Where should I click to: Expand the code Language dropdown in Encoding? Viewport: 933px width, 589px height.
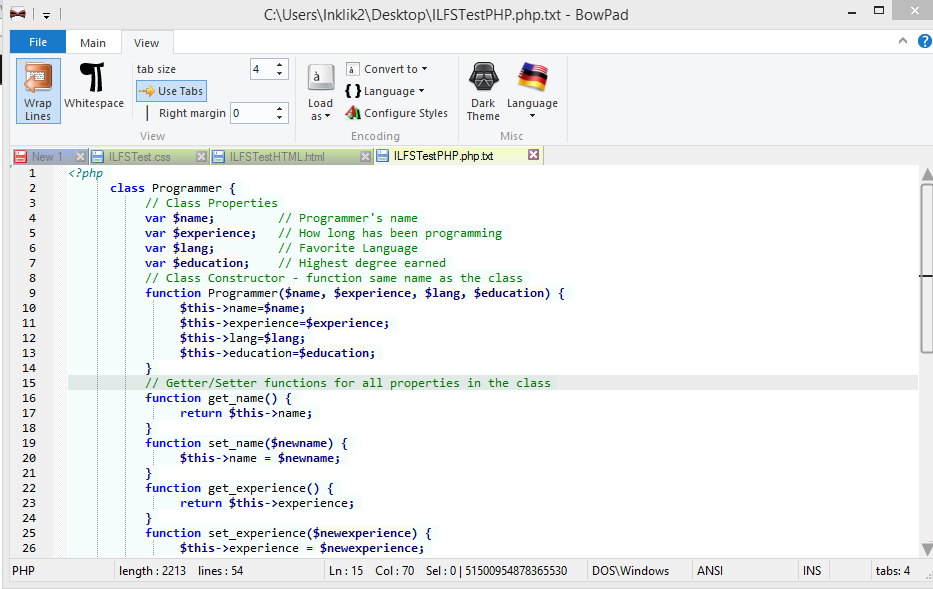click(385, 91)
